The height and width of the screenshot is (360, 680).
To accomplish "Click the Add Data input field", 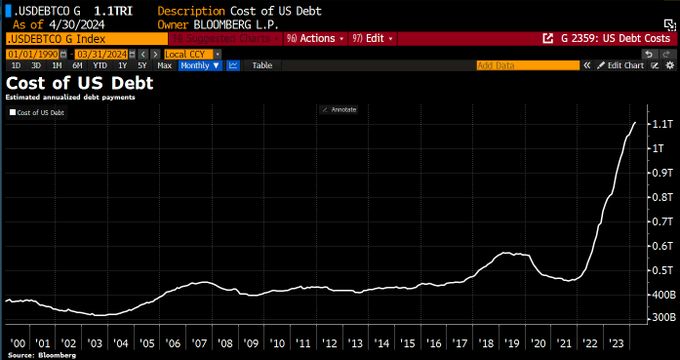I will tap(528, 65).
